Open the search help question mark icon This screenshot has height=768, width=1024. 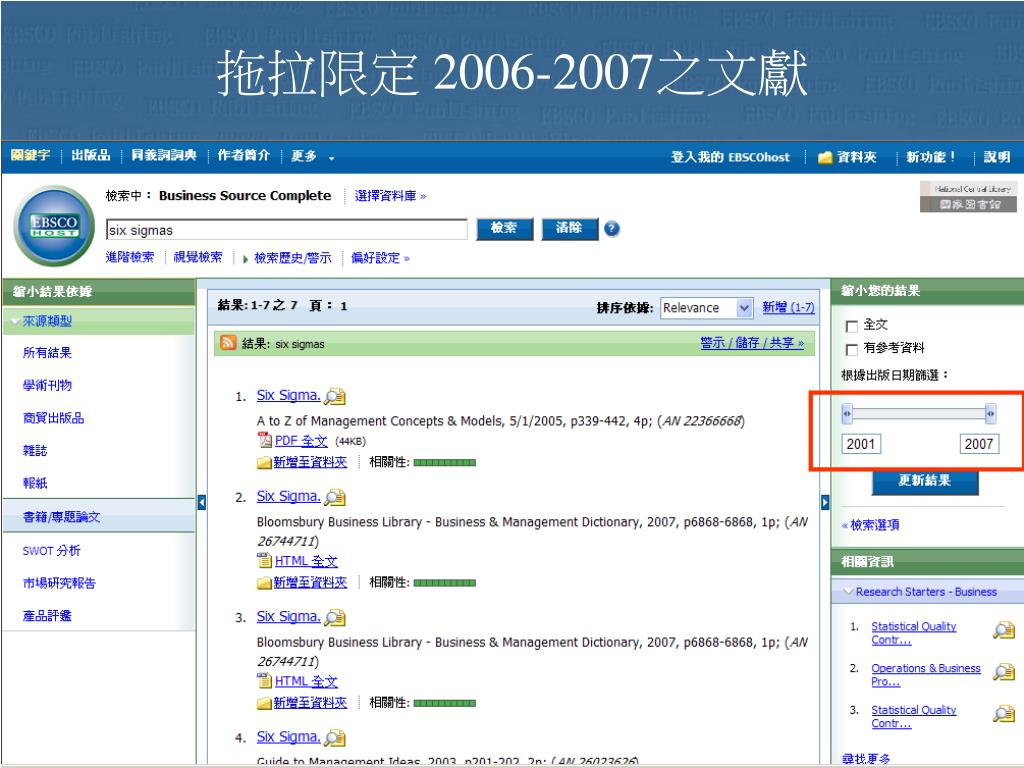click(612, 229)
